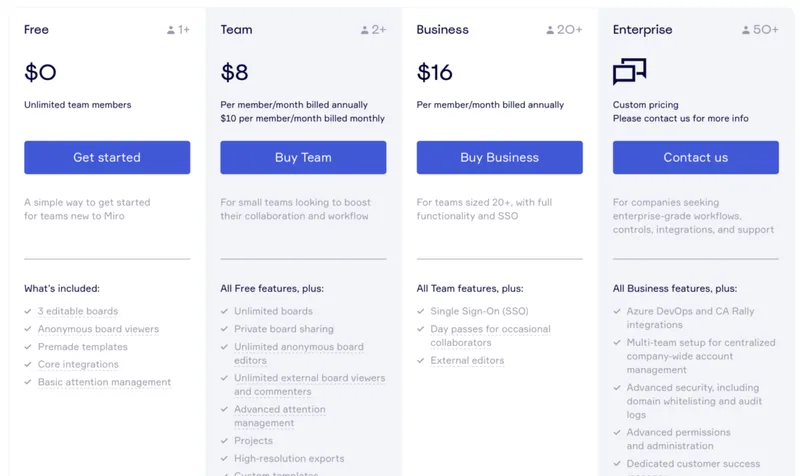Click the Business plan member icon
The width and height of the screenshot is (800, 476).
[x=550, y=30]
